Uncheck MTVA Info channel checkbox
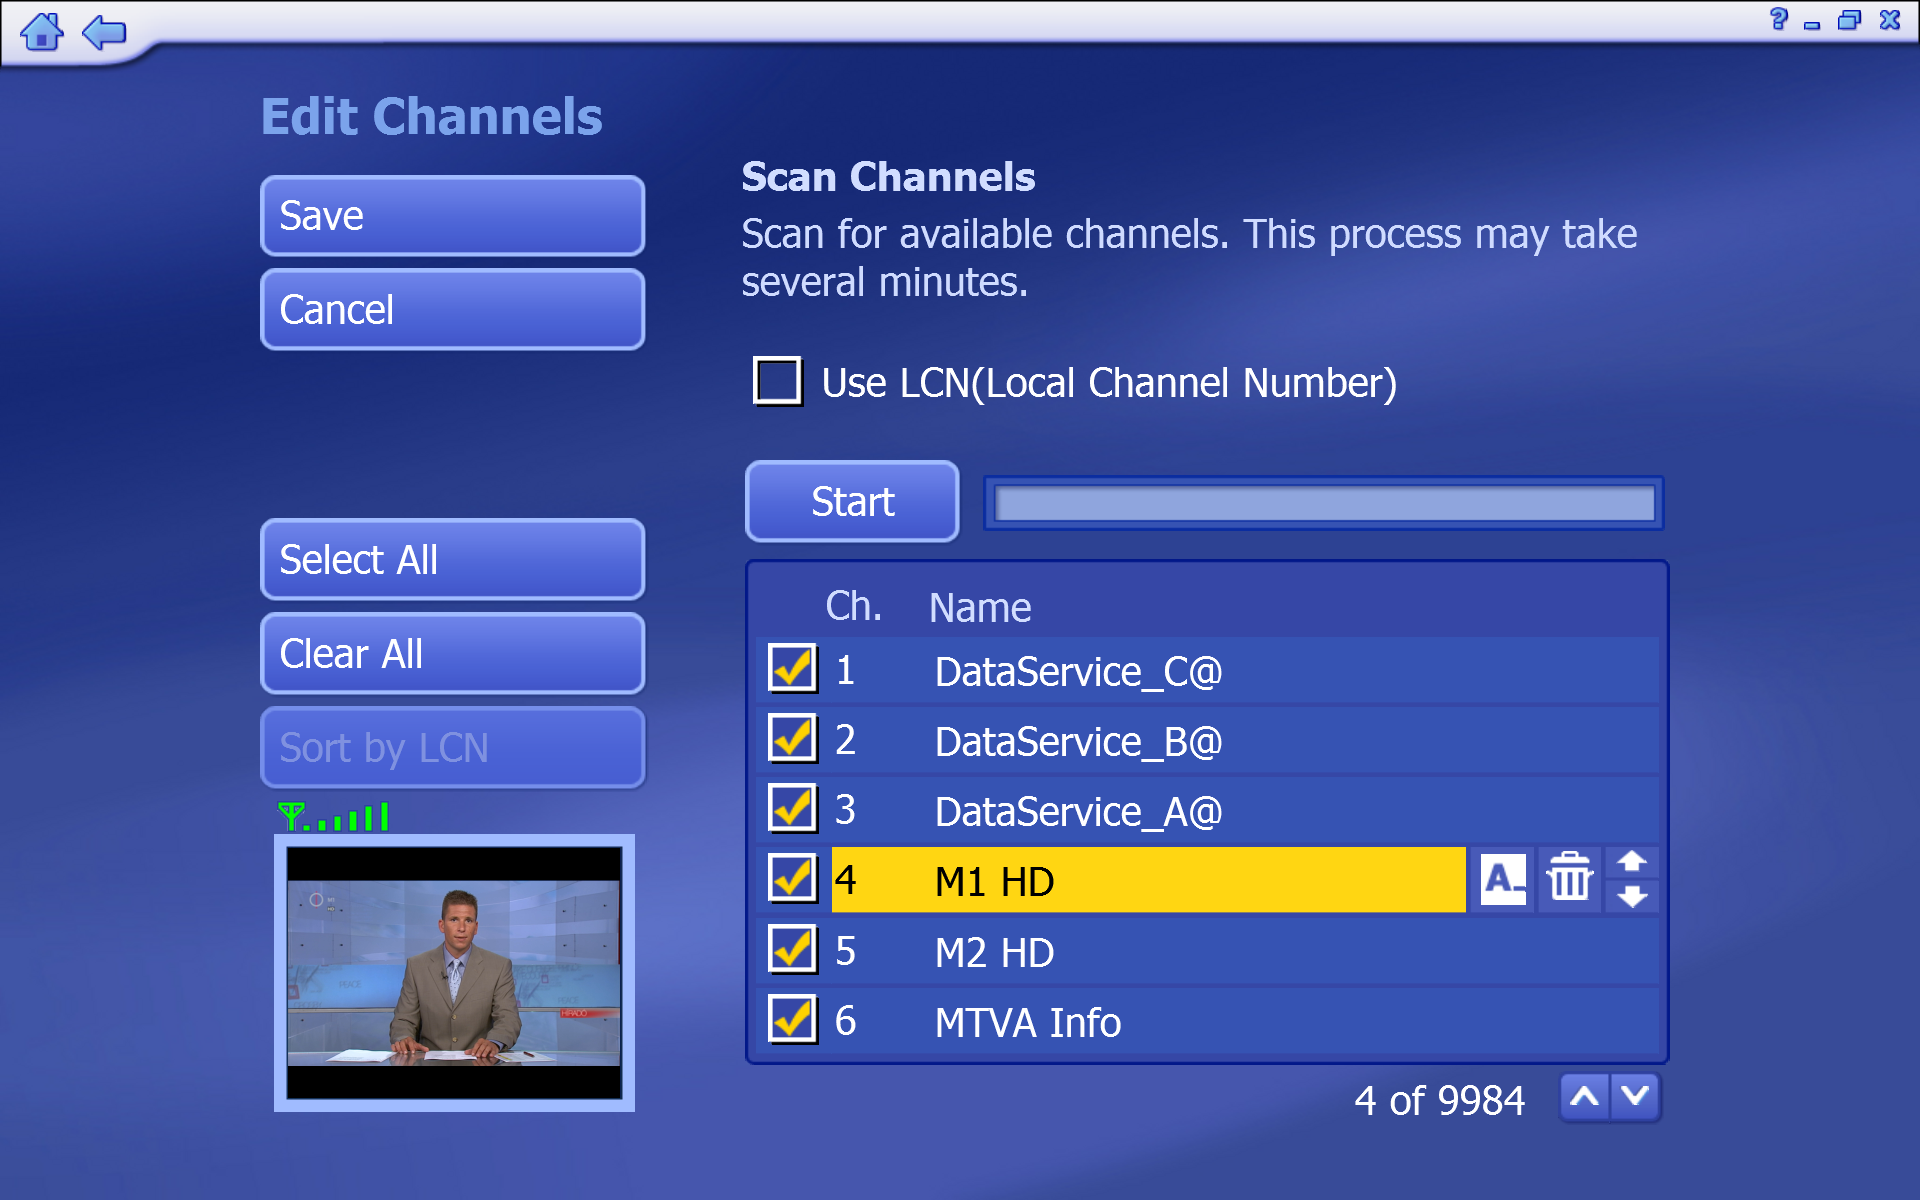 pos(792,1020)
